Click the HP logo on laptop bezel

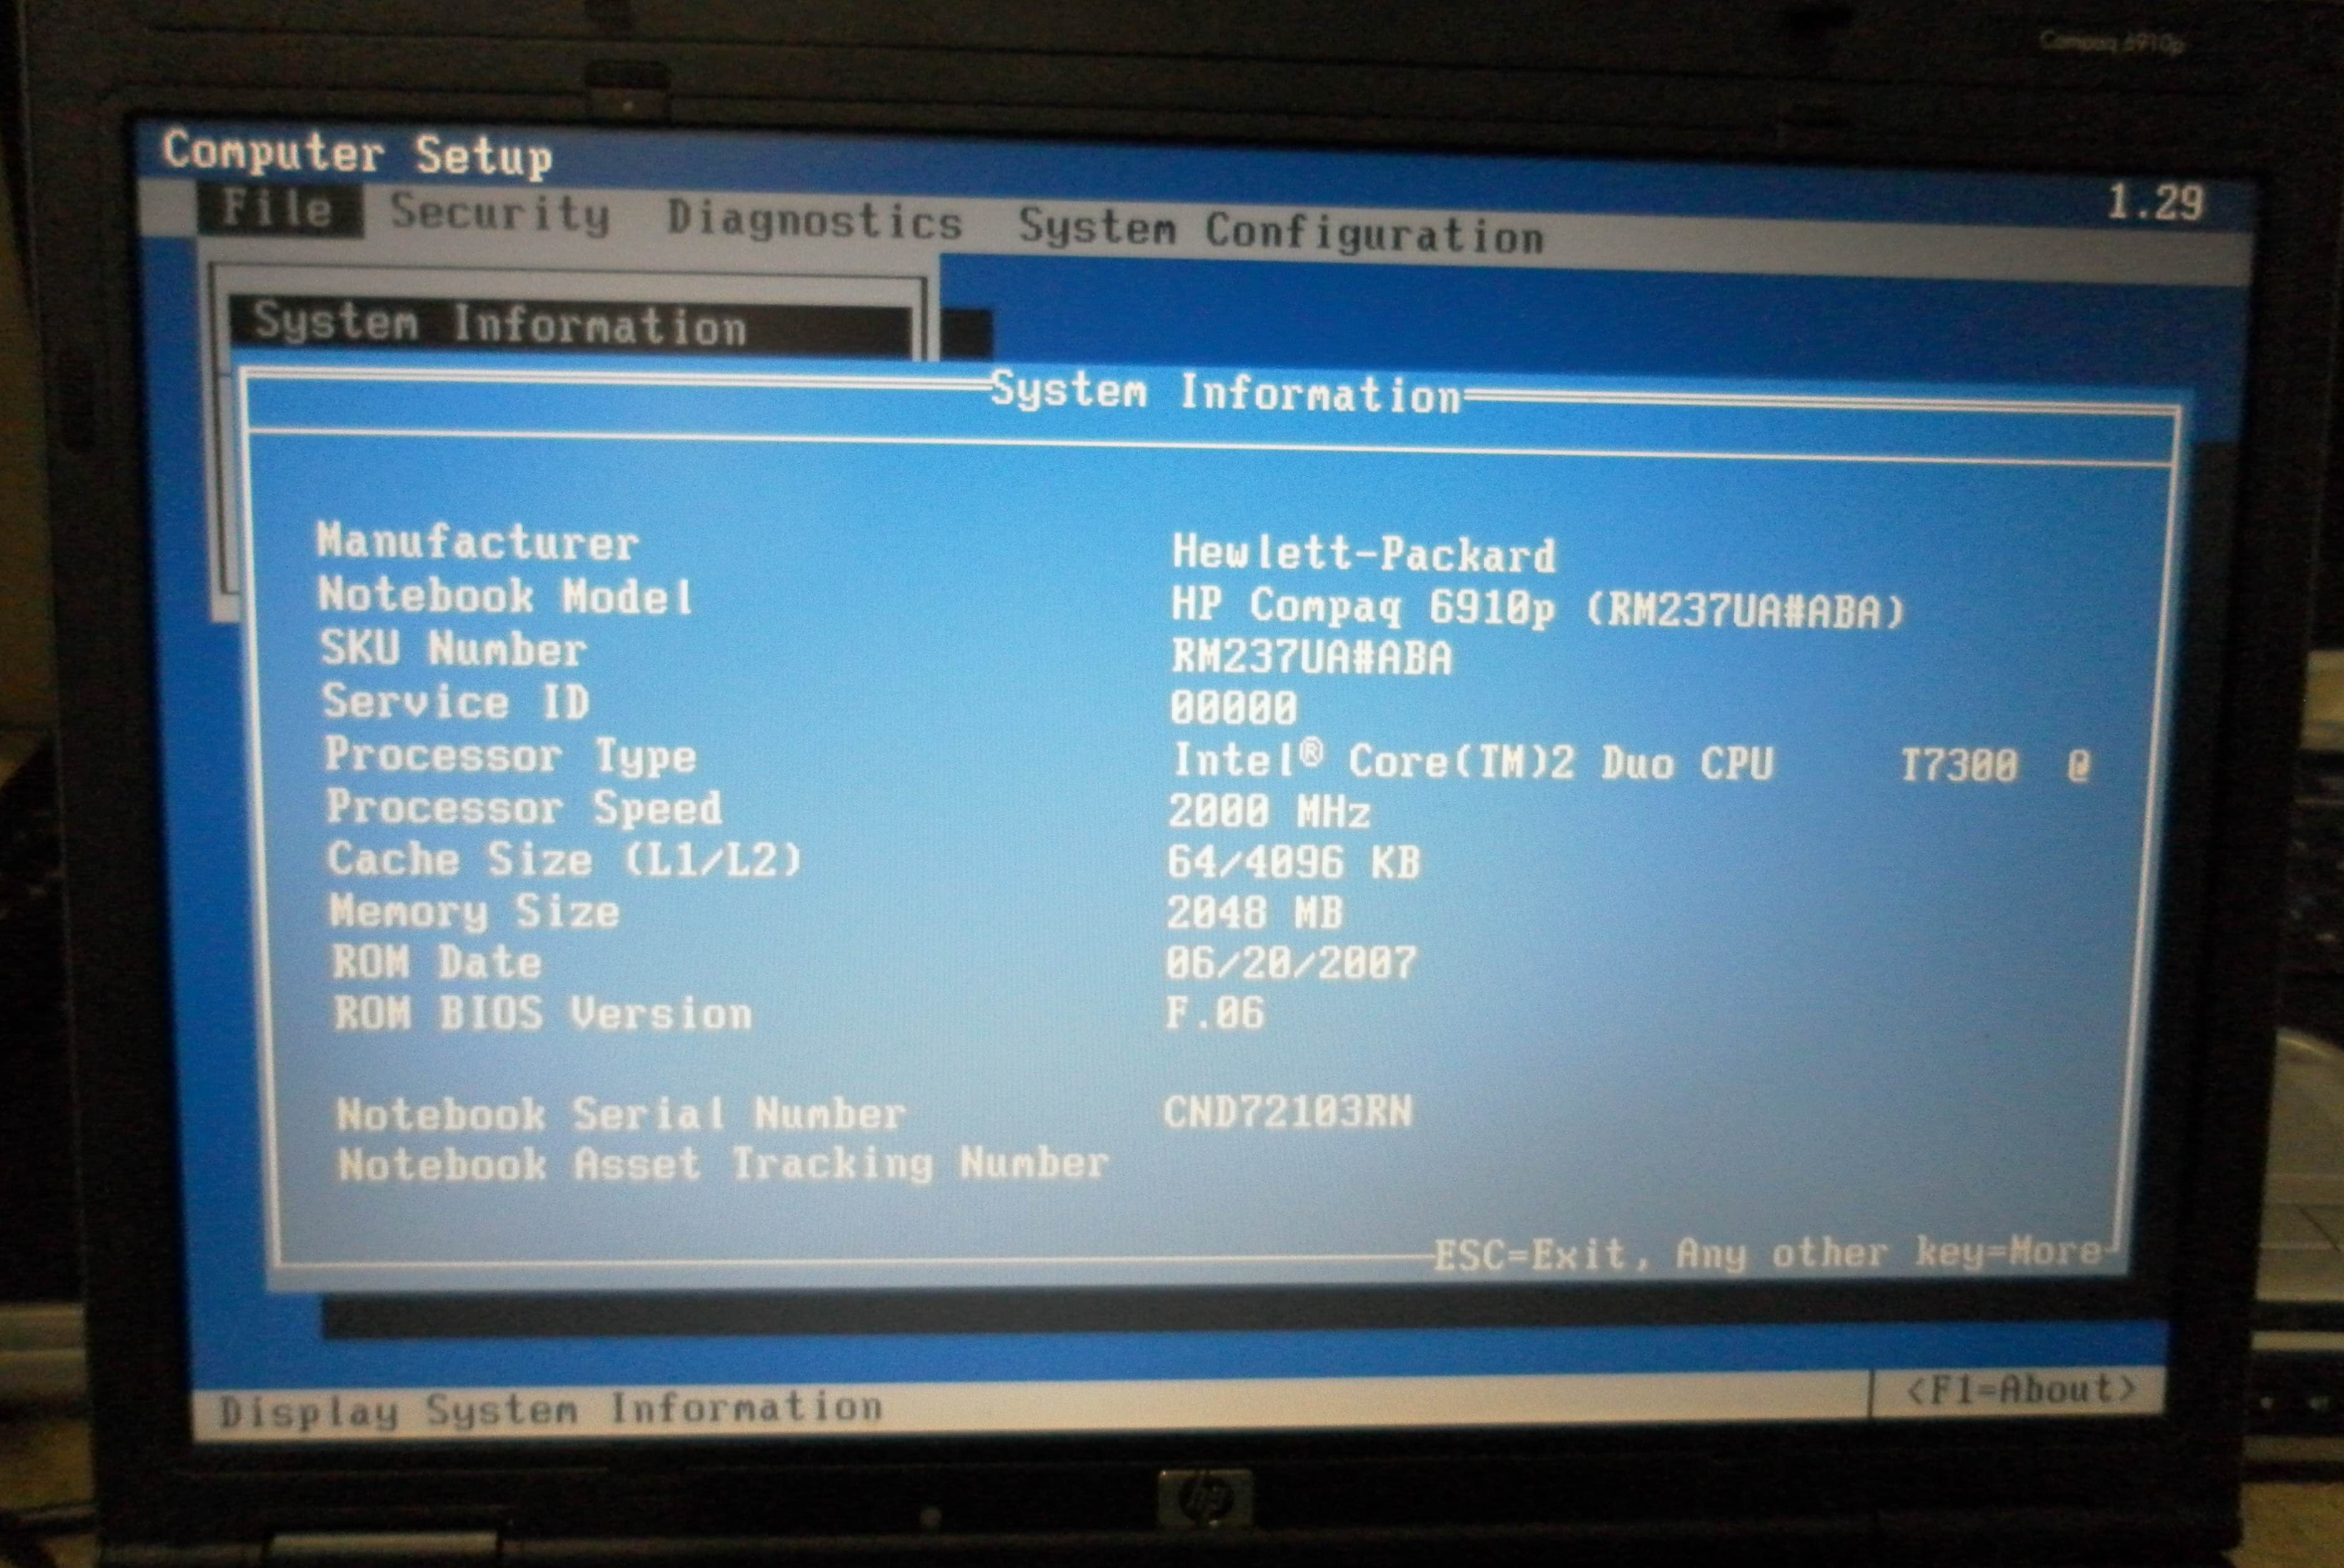pyautogui.click(x=1205, y=1498)
